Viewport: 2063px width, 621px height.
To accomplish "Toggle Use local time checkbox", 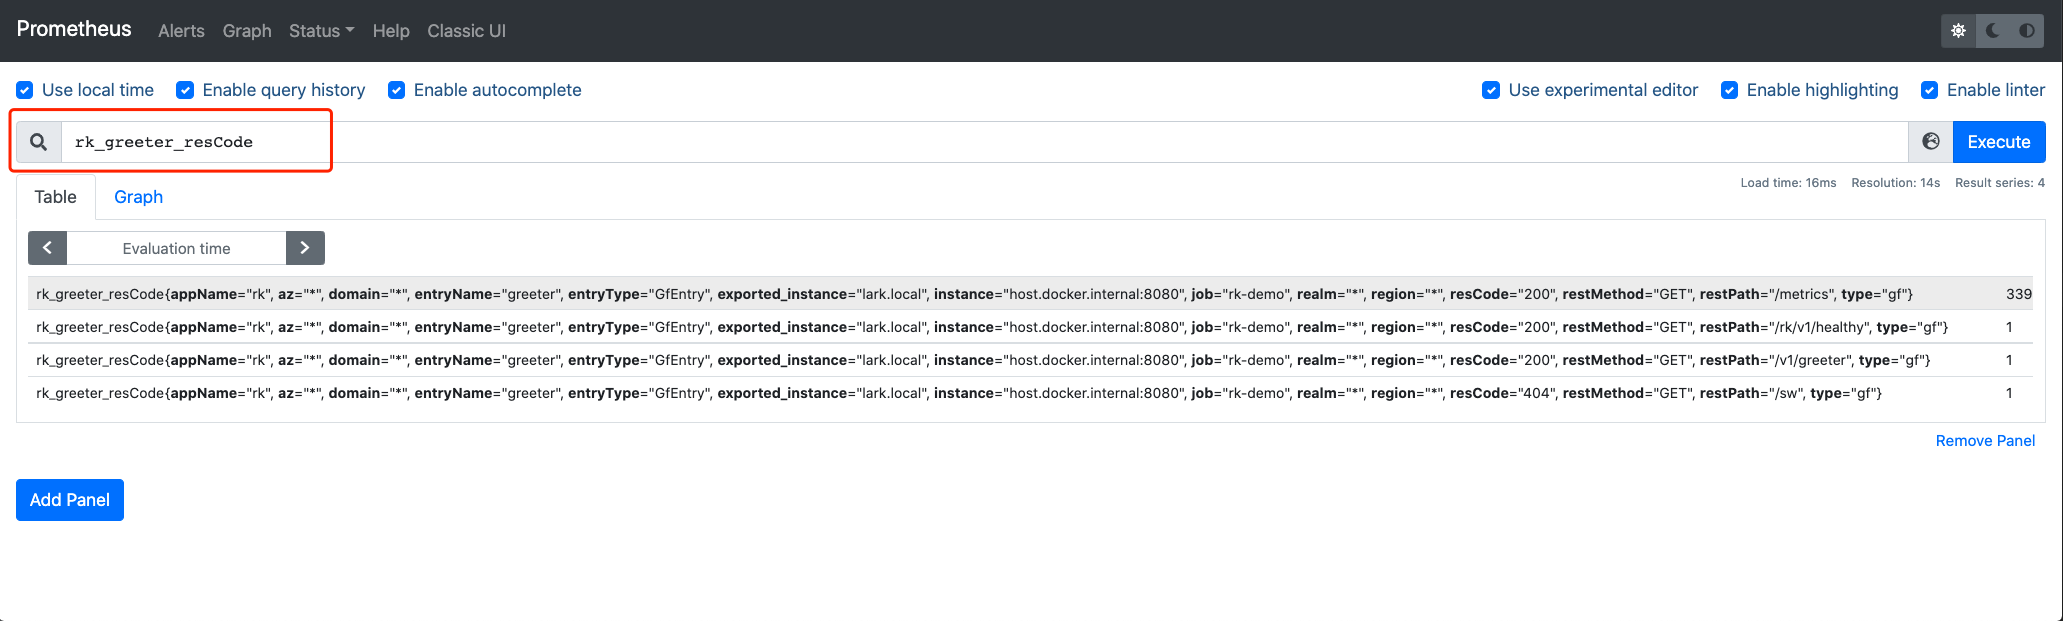I will tap(25, 90).
